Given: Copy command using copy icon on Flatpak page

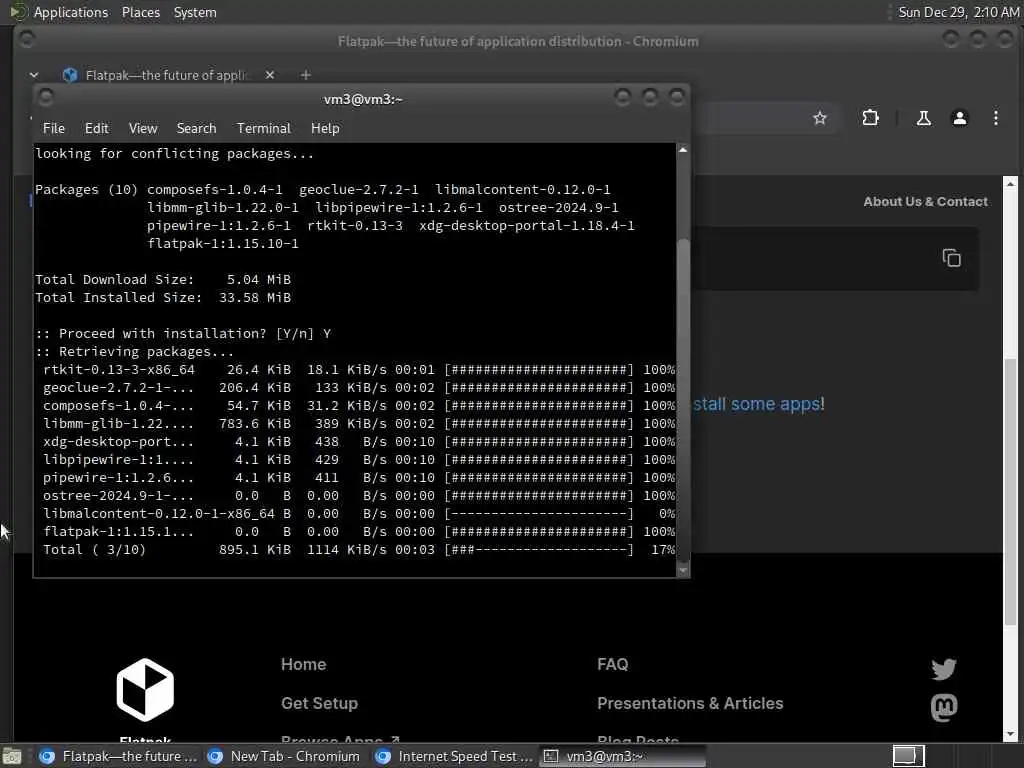Looking at the screenshot, I should click(952, 258).
